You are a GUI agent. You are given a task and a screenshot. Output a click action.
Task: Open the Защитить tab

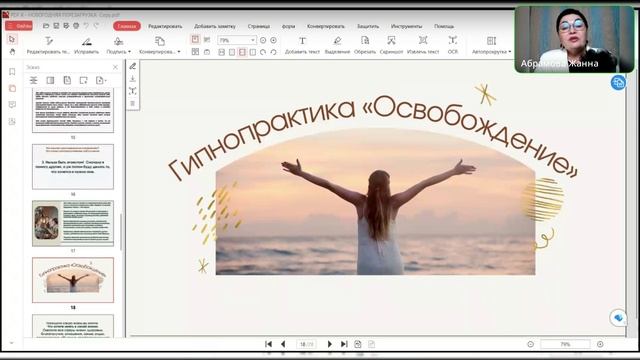point(368,26)
